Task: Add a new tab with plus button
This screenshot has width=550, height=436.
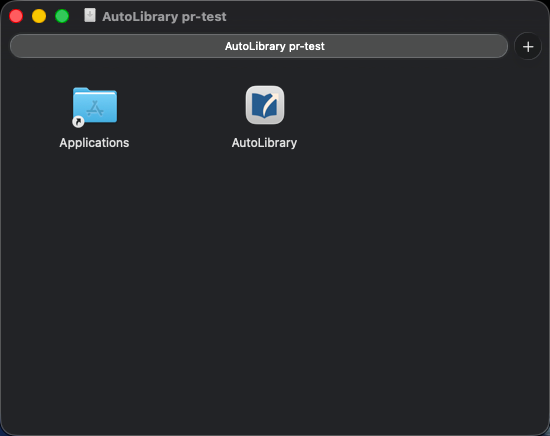Action: (x=528, y=46)
